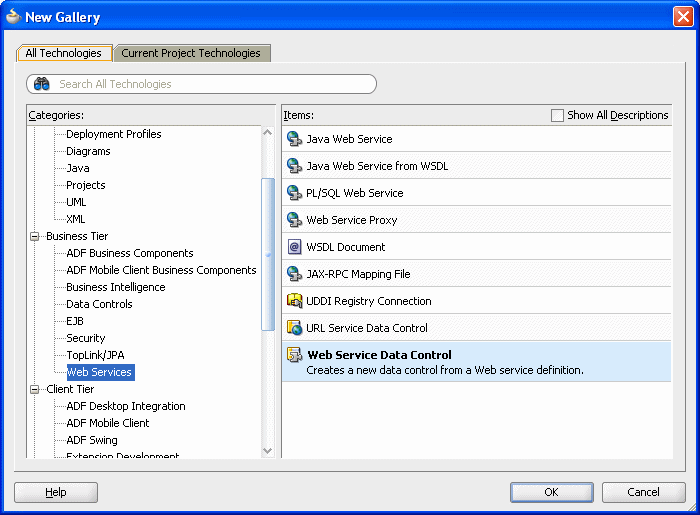Select Deployment Profiles category

(x=113, y=134)
